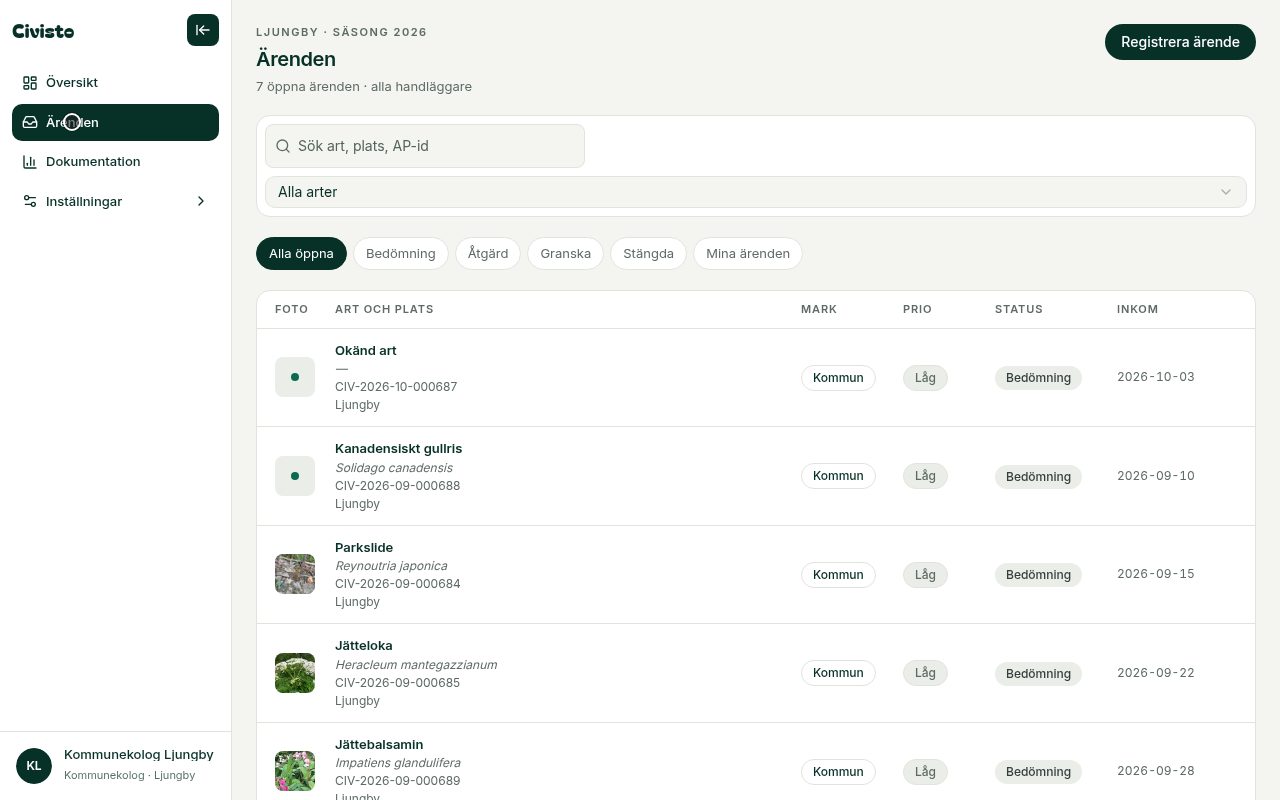Click the date 2026-09-10

pyautogui.click(x=1156, y=476)
